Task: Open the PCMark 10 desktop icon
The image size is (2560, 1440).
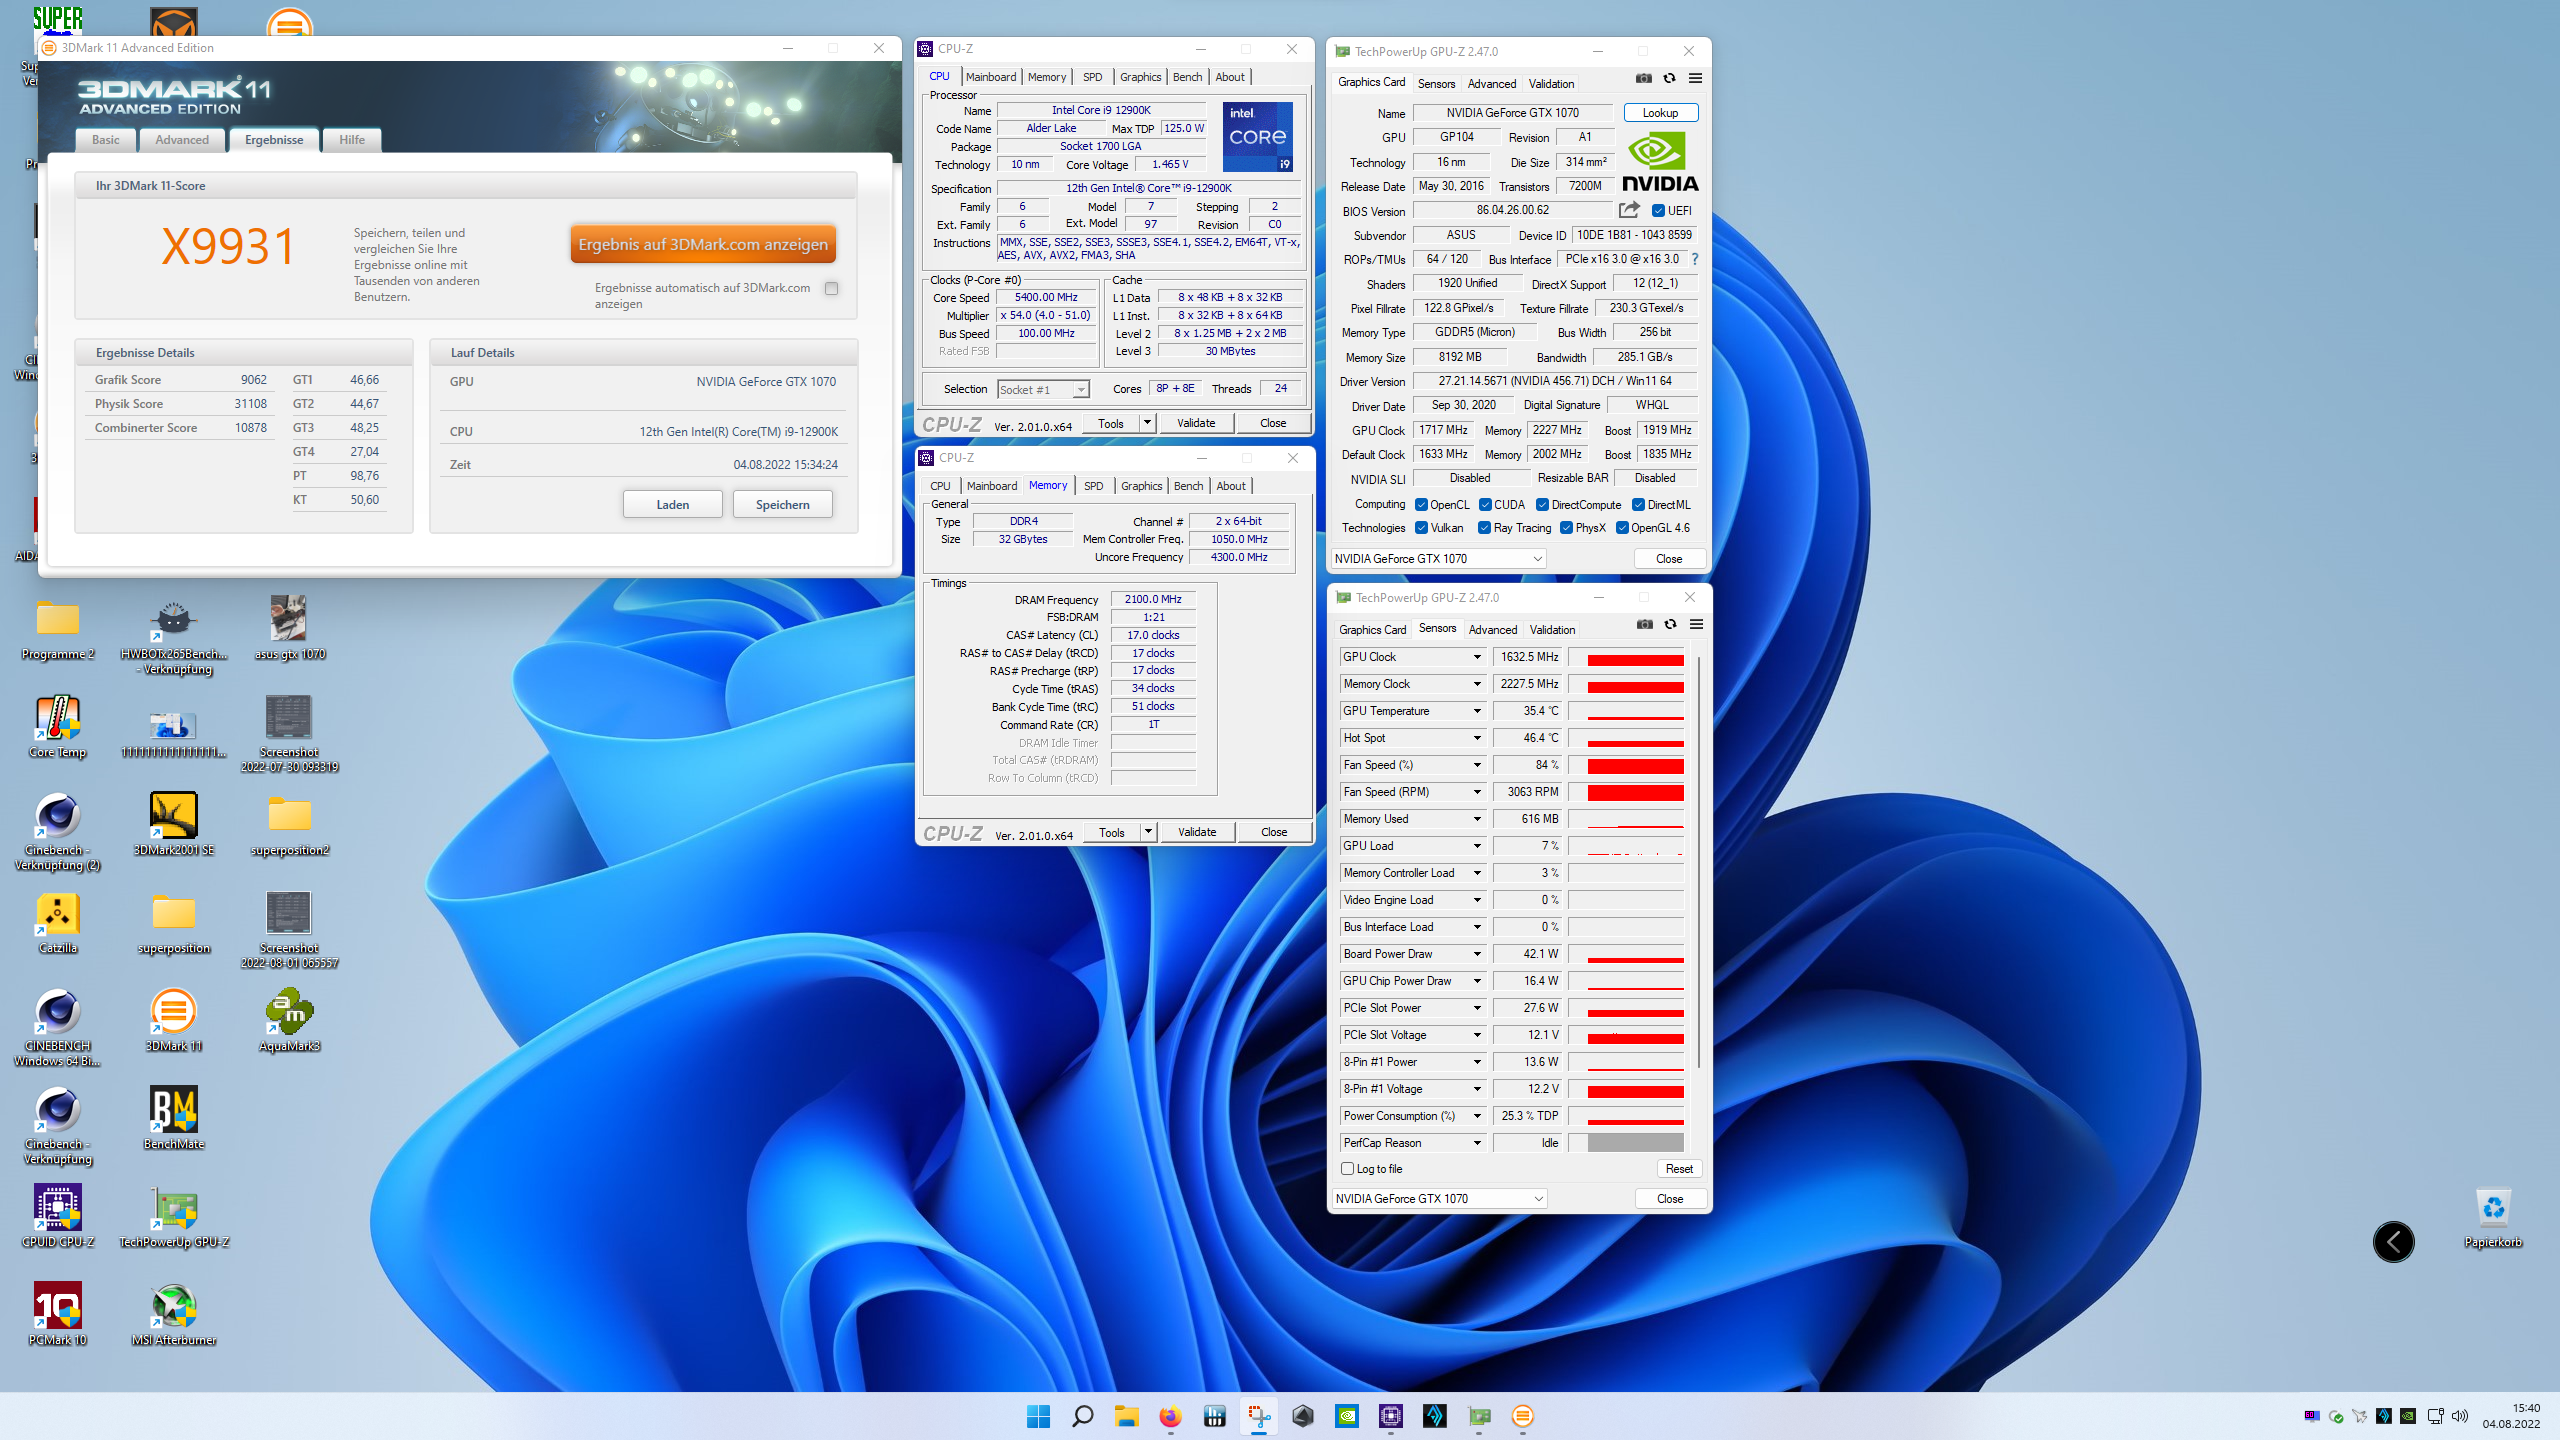Action: pos(58,1315)
